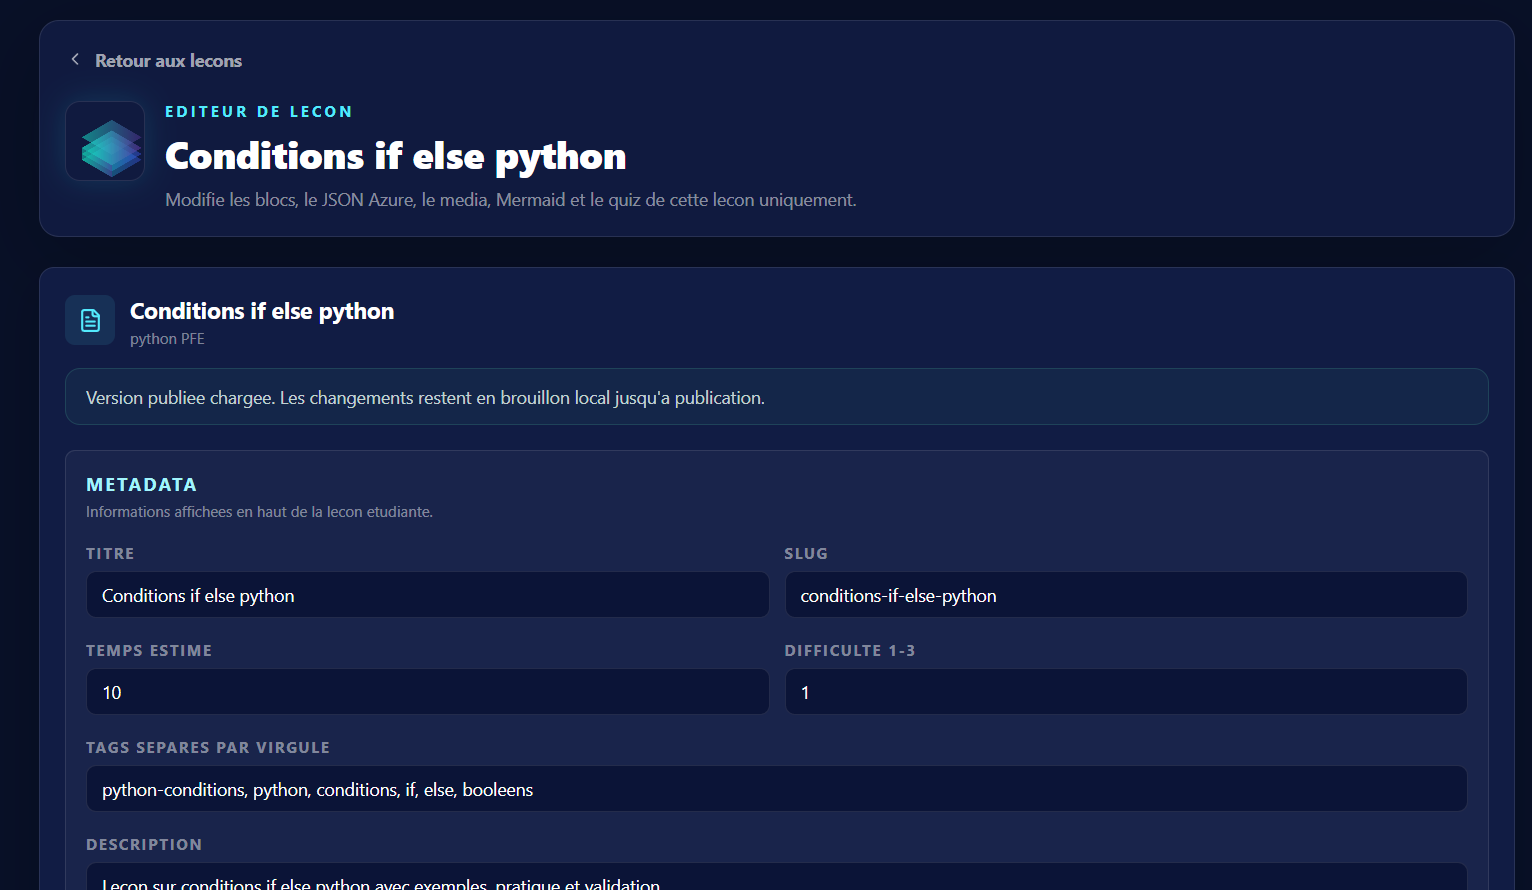This screenshot has height=890, width=1532.
Task: Focus the Titre input field
Action: tap(427, 595)
